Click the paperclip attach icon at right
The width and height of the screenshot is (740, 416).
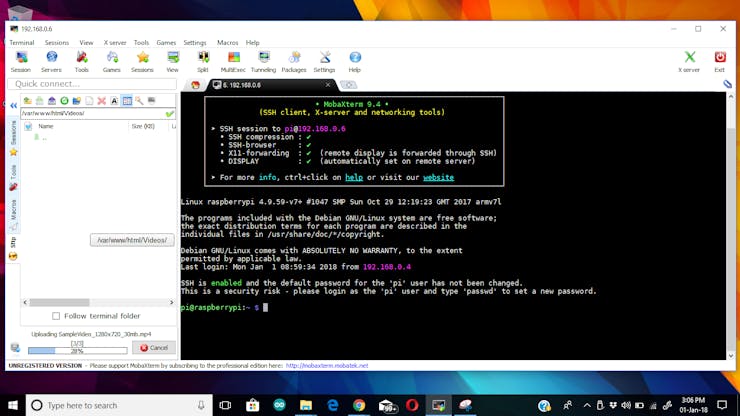[727, 84]
